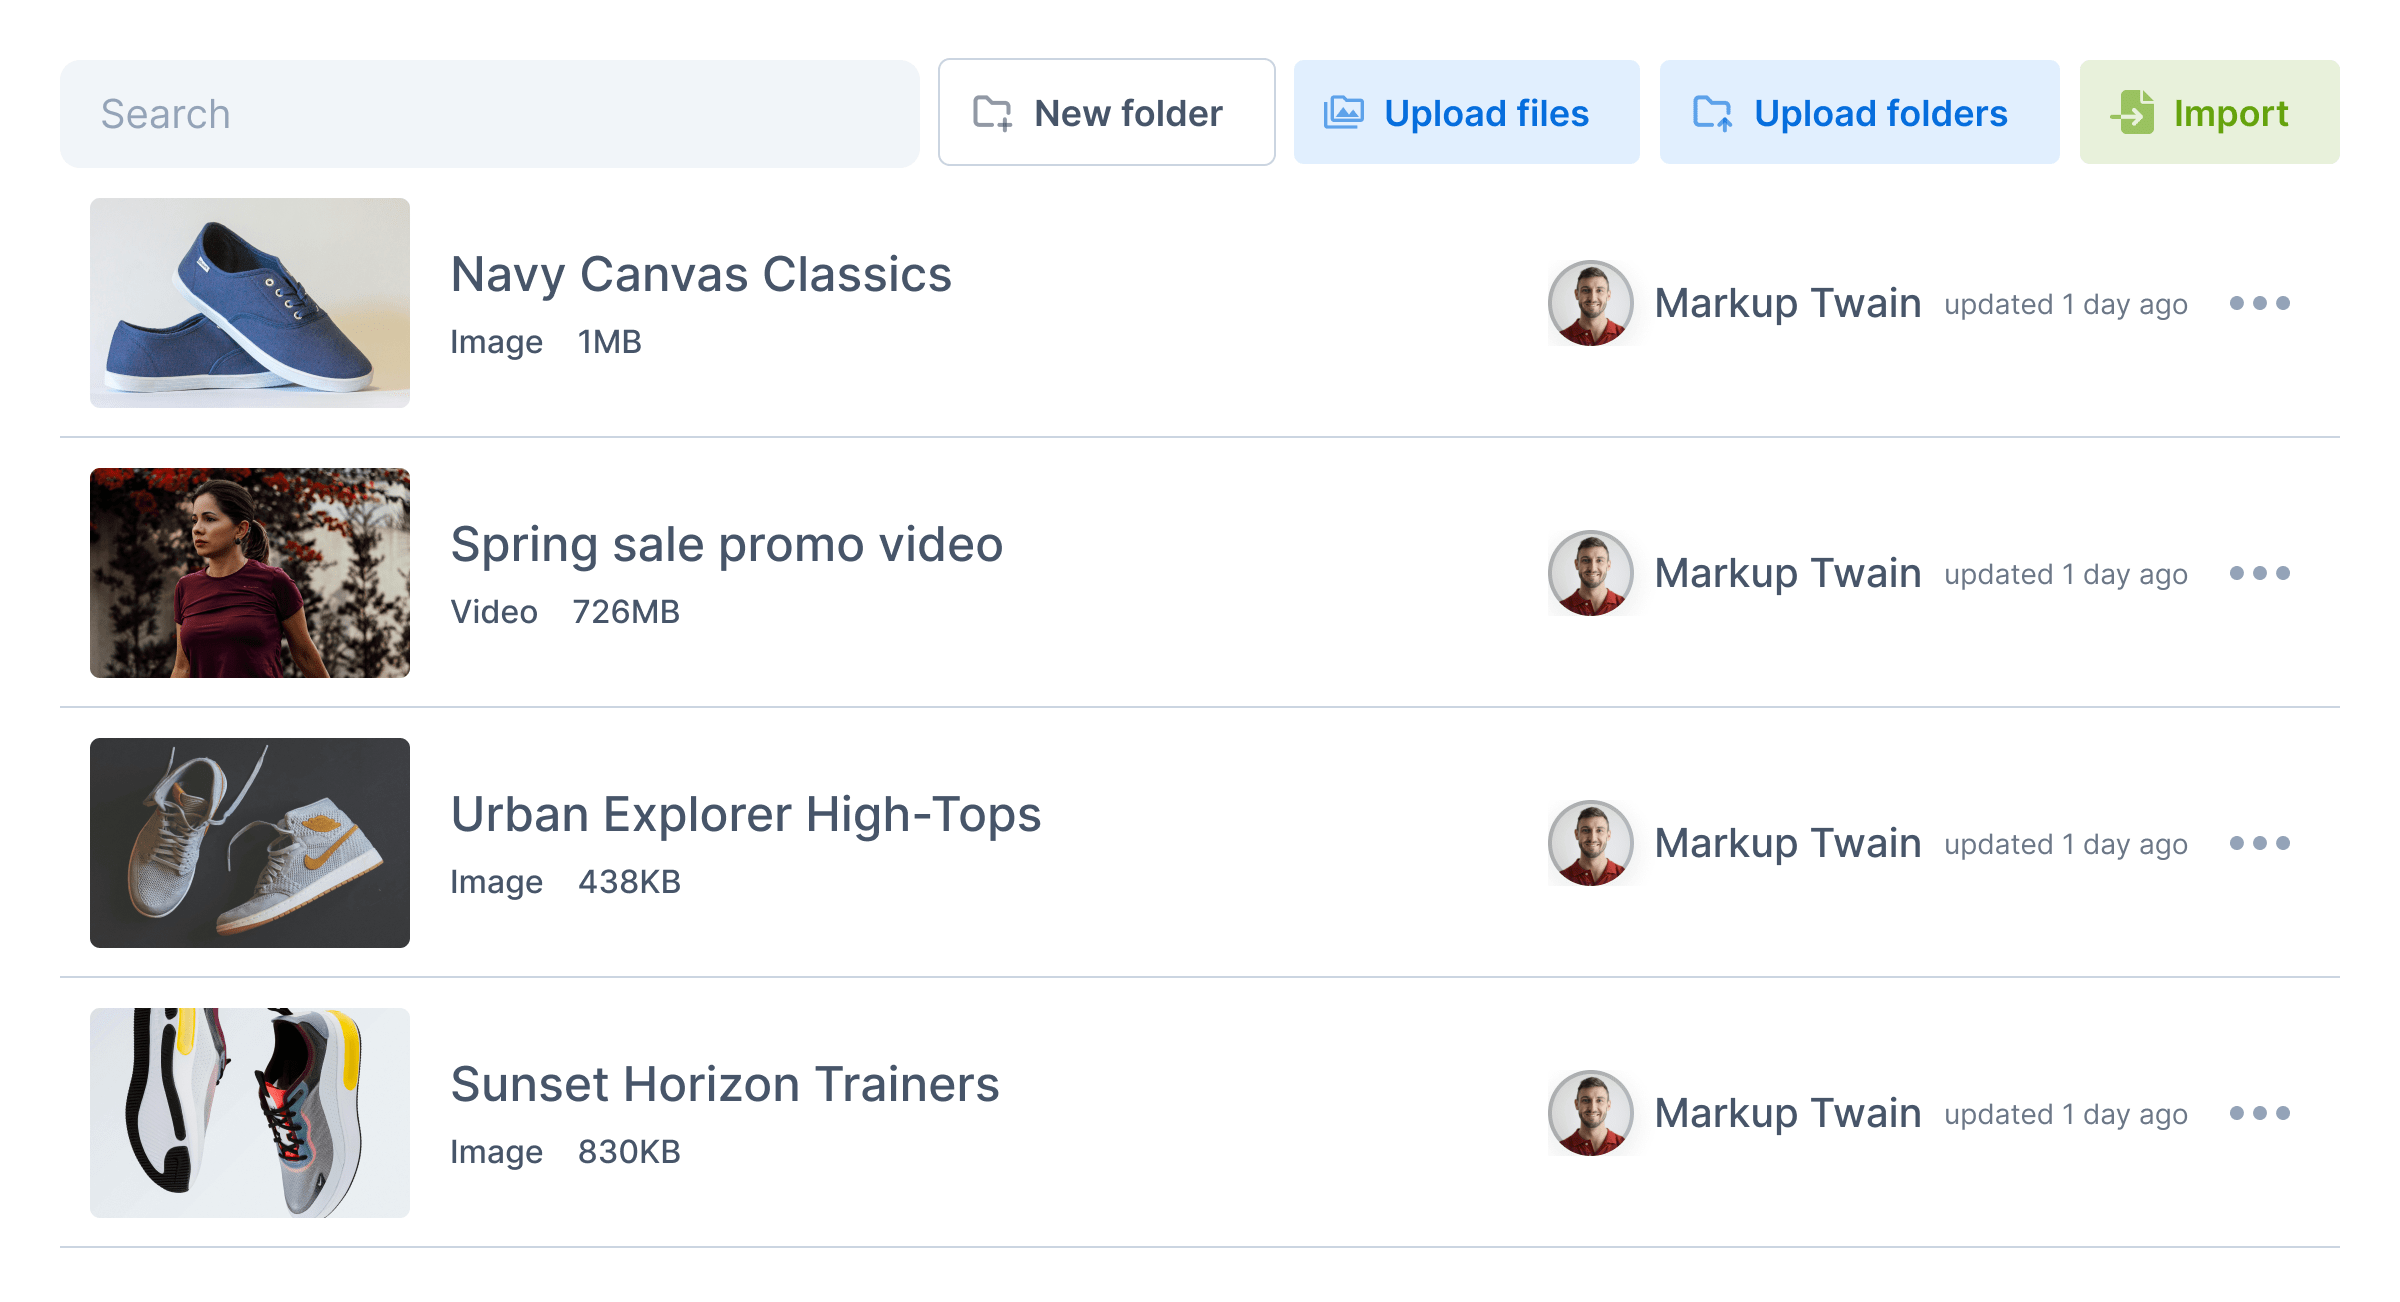
Task: Click Image label under Urban Explorer High-Tops
Action: tap(496, 883)
